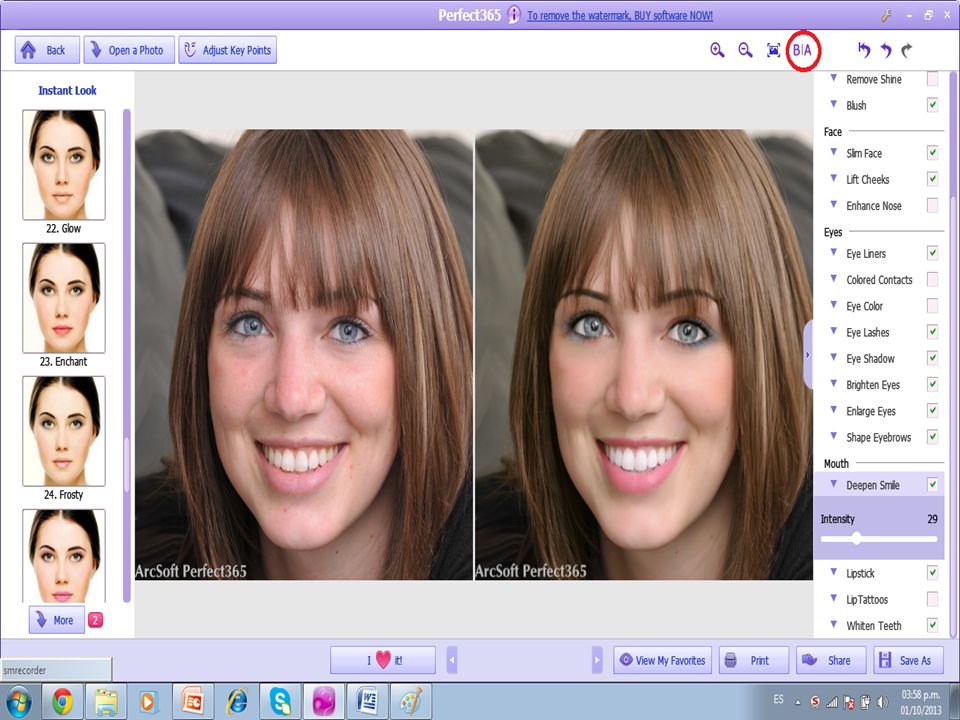The width and height of the screenshot is (960, 720).
Task: Open Paint from the taskbar
Action: (x=411, y=701)
